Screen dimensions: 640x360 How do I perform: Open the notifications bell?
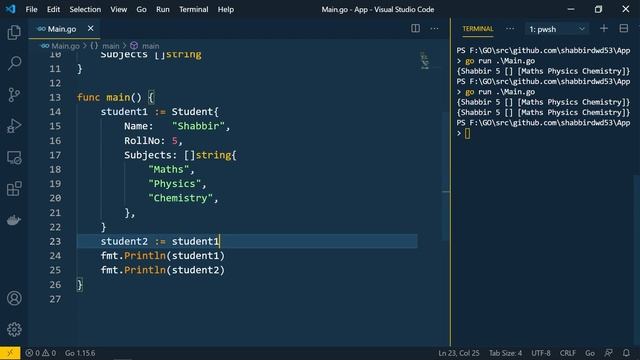(x=626, y=353)
